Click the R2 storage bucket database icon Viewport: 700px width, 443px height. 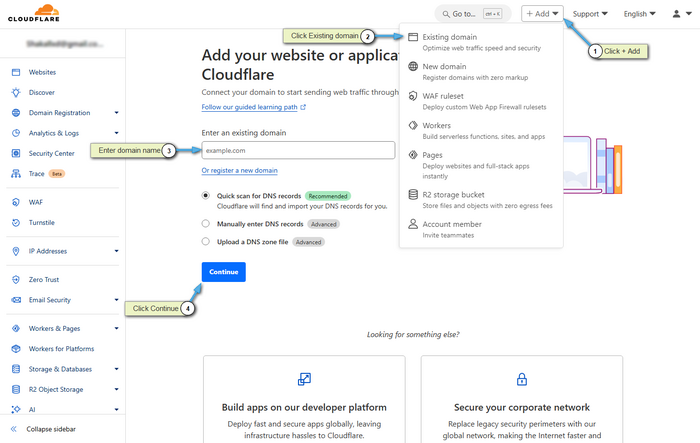tap(413, 195)
